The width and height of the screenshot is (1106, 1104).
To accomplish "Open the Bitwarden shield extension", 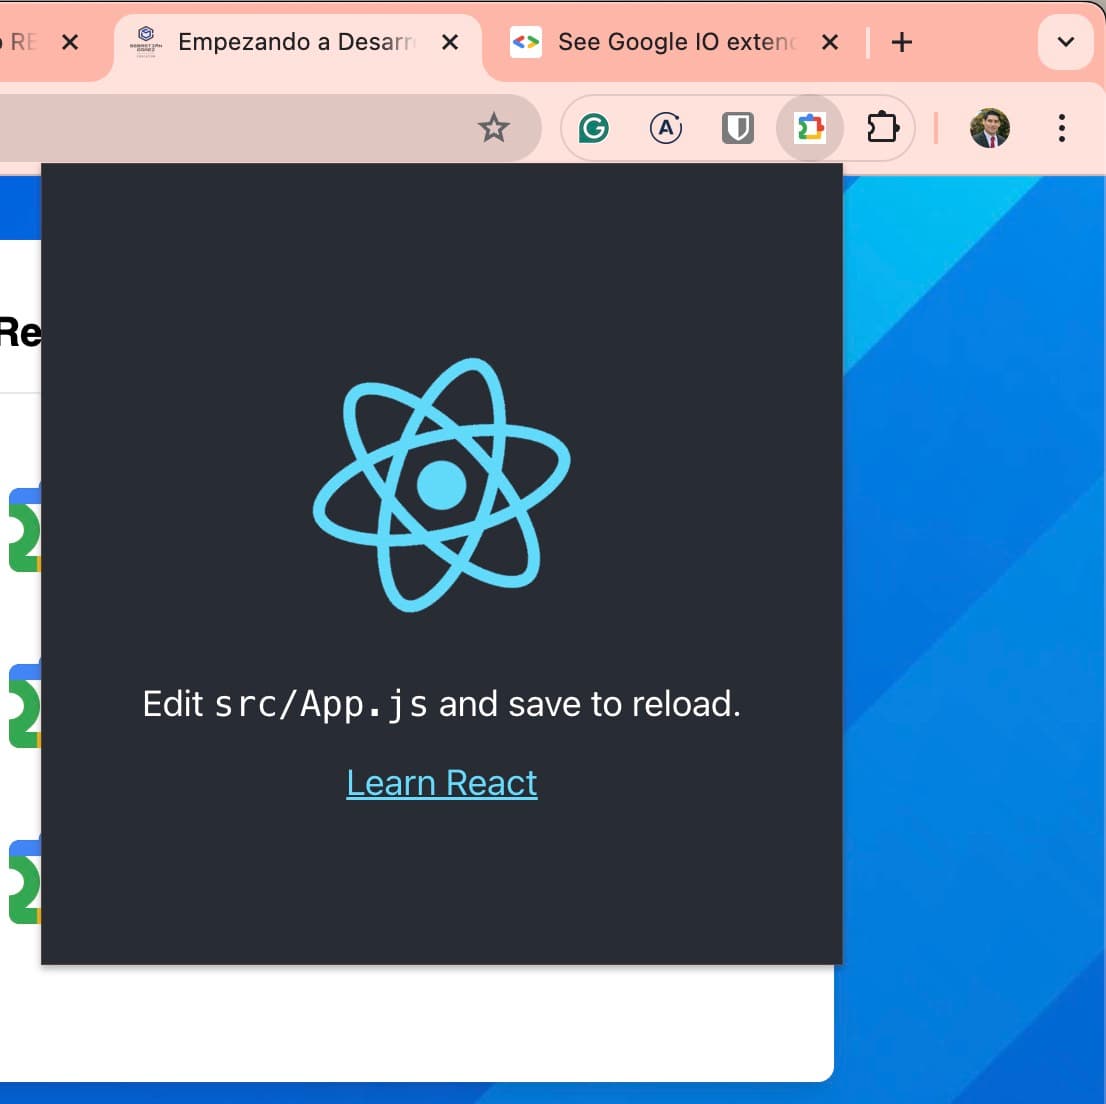I will point(738,128).
